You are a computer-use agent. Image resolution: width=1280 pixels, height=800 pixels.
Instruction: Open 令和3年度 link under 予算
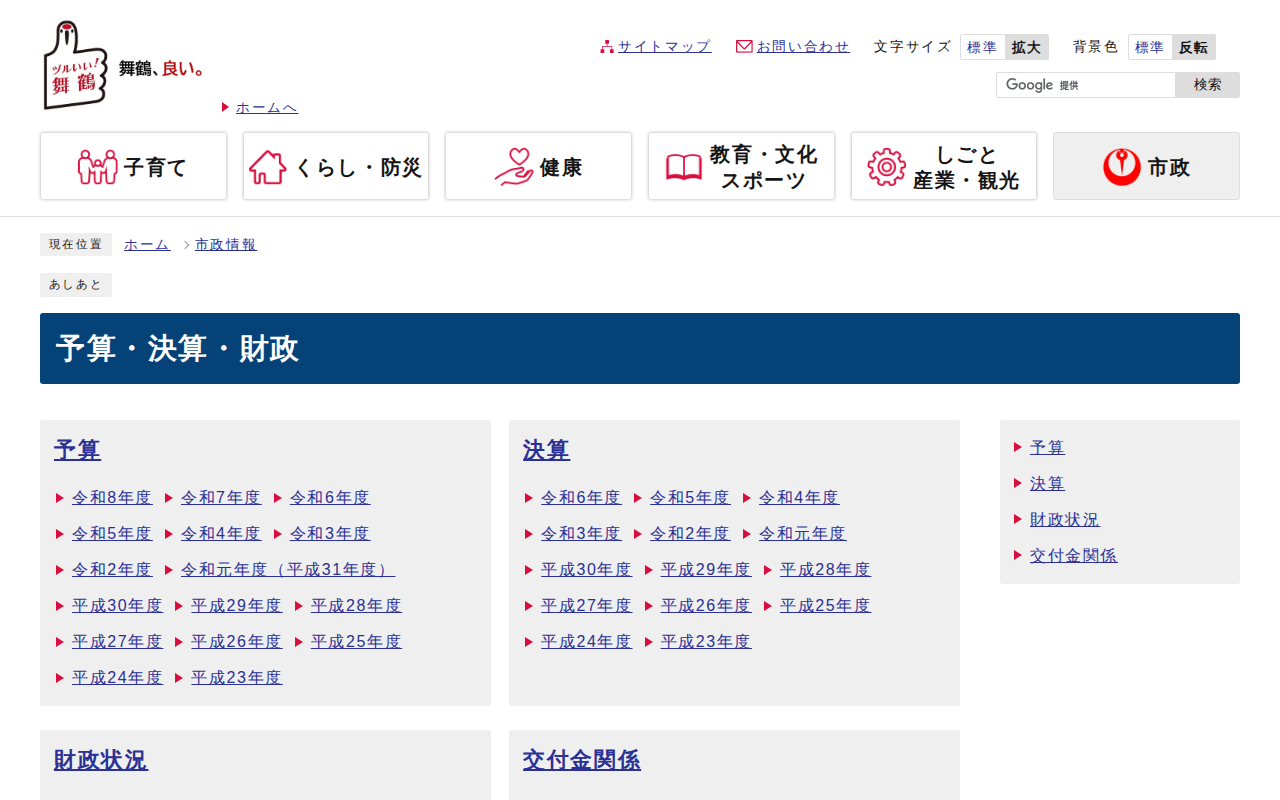(330, 533)
